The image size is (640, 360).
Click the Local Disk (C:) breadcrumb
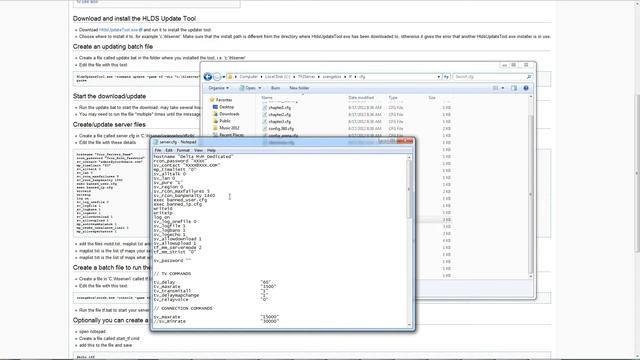[x=278, y=77]
